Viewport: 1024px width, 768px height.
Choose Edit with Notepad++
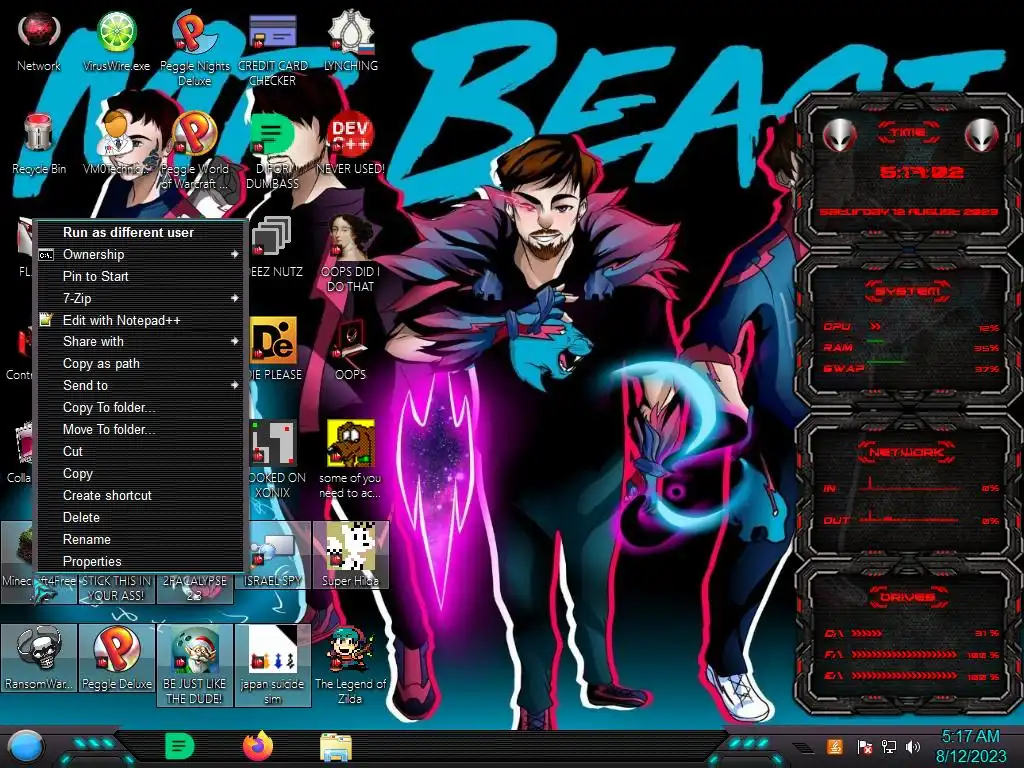[140, 320]
